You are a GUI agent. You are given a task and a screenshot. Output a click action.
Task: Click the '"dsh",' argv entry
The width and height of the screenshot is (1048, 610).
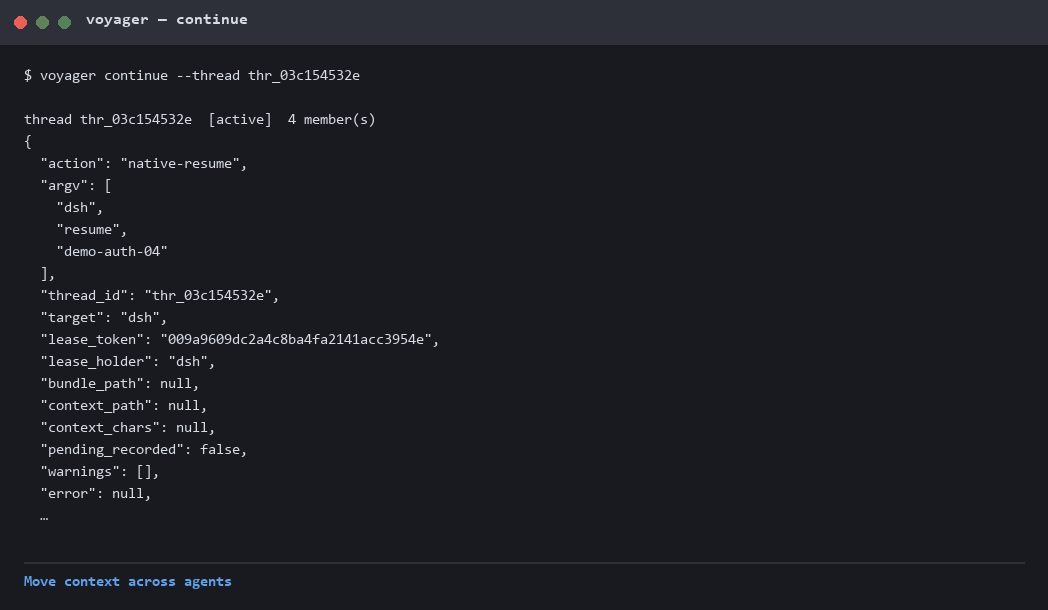pyautogui.click(x=80, y=208)
